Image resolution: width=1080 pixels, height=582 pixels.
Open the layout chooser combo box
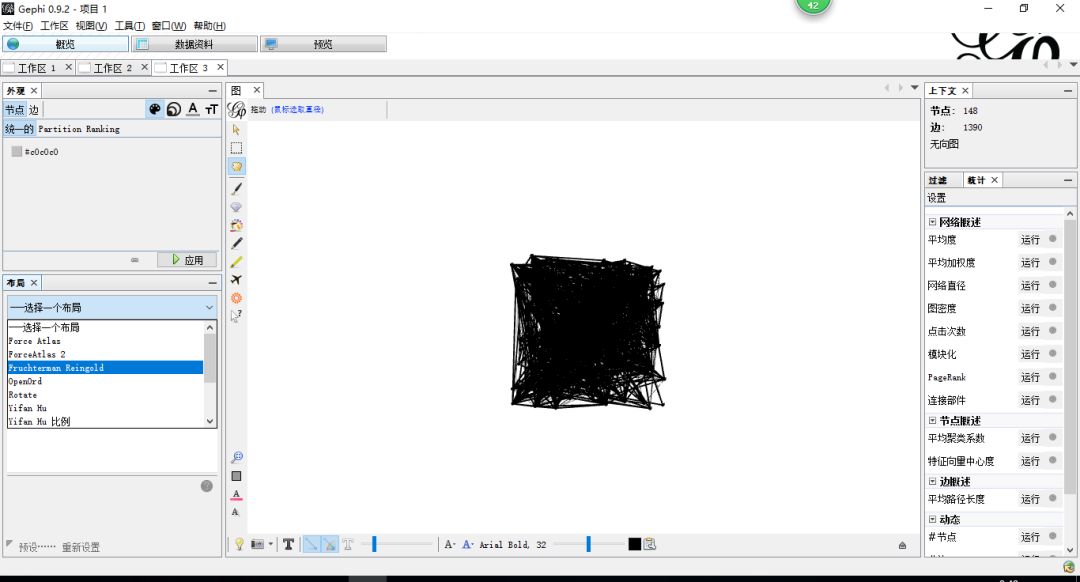pyautogui.click(x=112, y=307)
